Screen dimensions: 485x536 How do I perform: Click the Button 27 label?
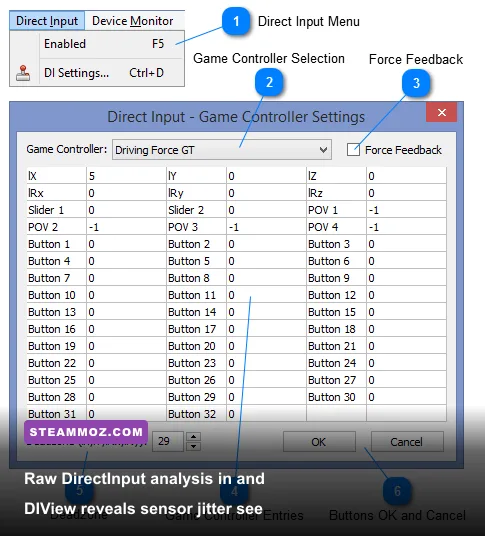(x=336, y=380)
